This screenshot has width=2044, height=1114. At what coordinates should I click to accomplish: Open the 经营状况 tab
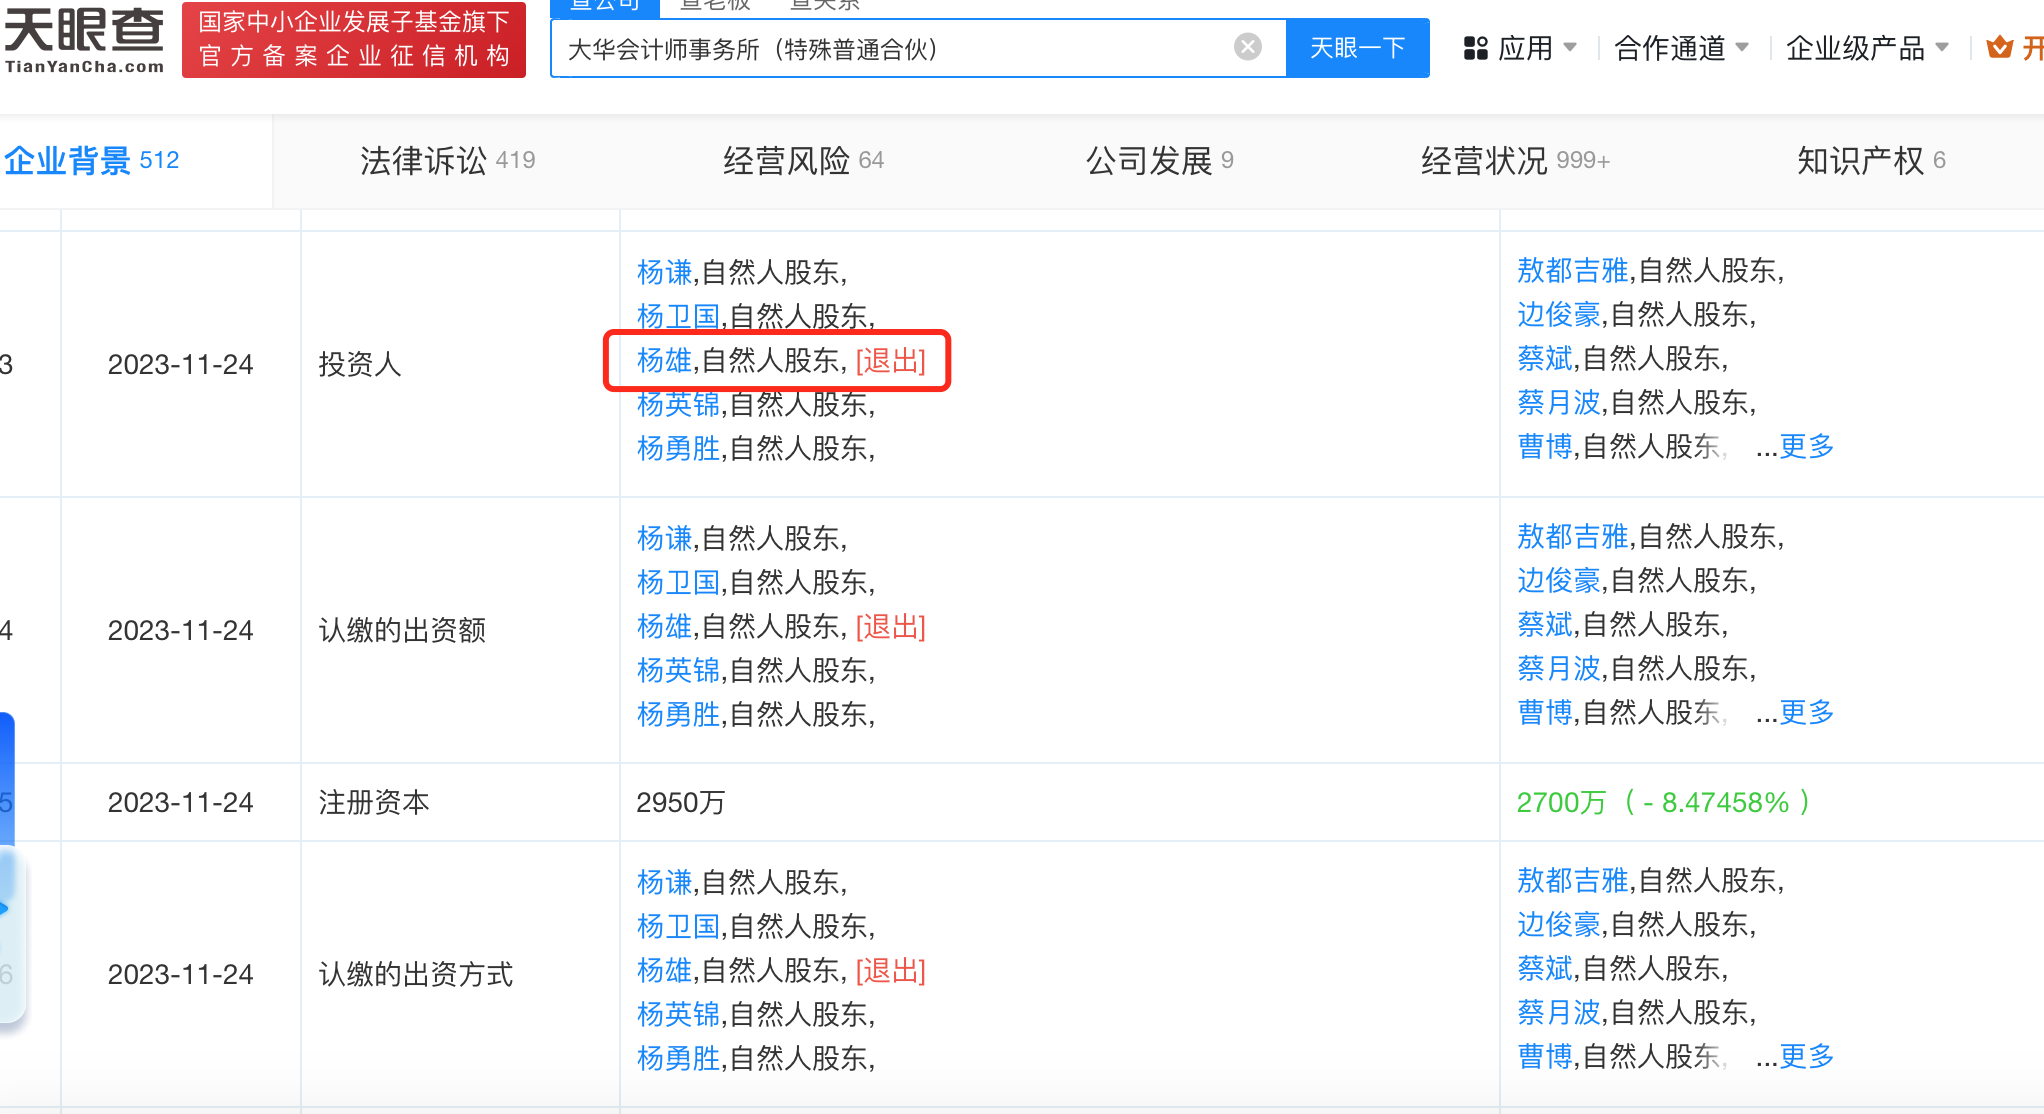tap(1514, 160)
